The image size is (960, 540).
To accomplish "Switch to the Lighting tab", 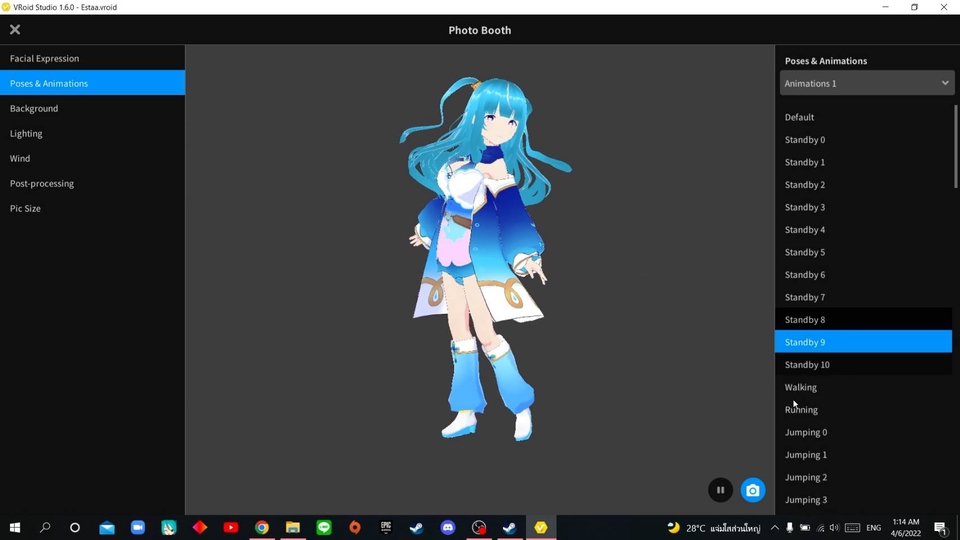I will pyautogui.click(x=92, y=133).
